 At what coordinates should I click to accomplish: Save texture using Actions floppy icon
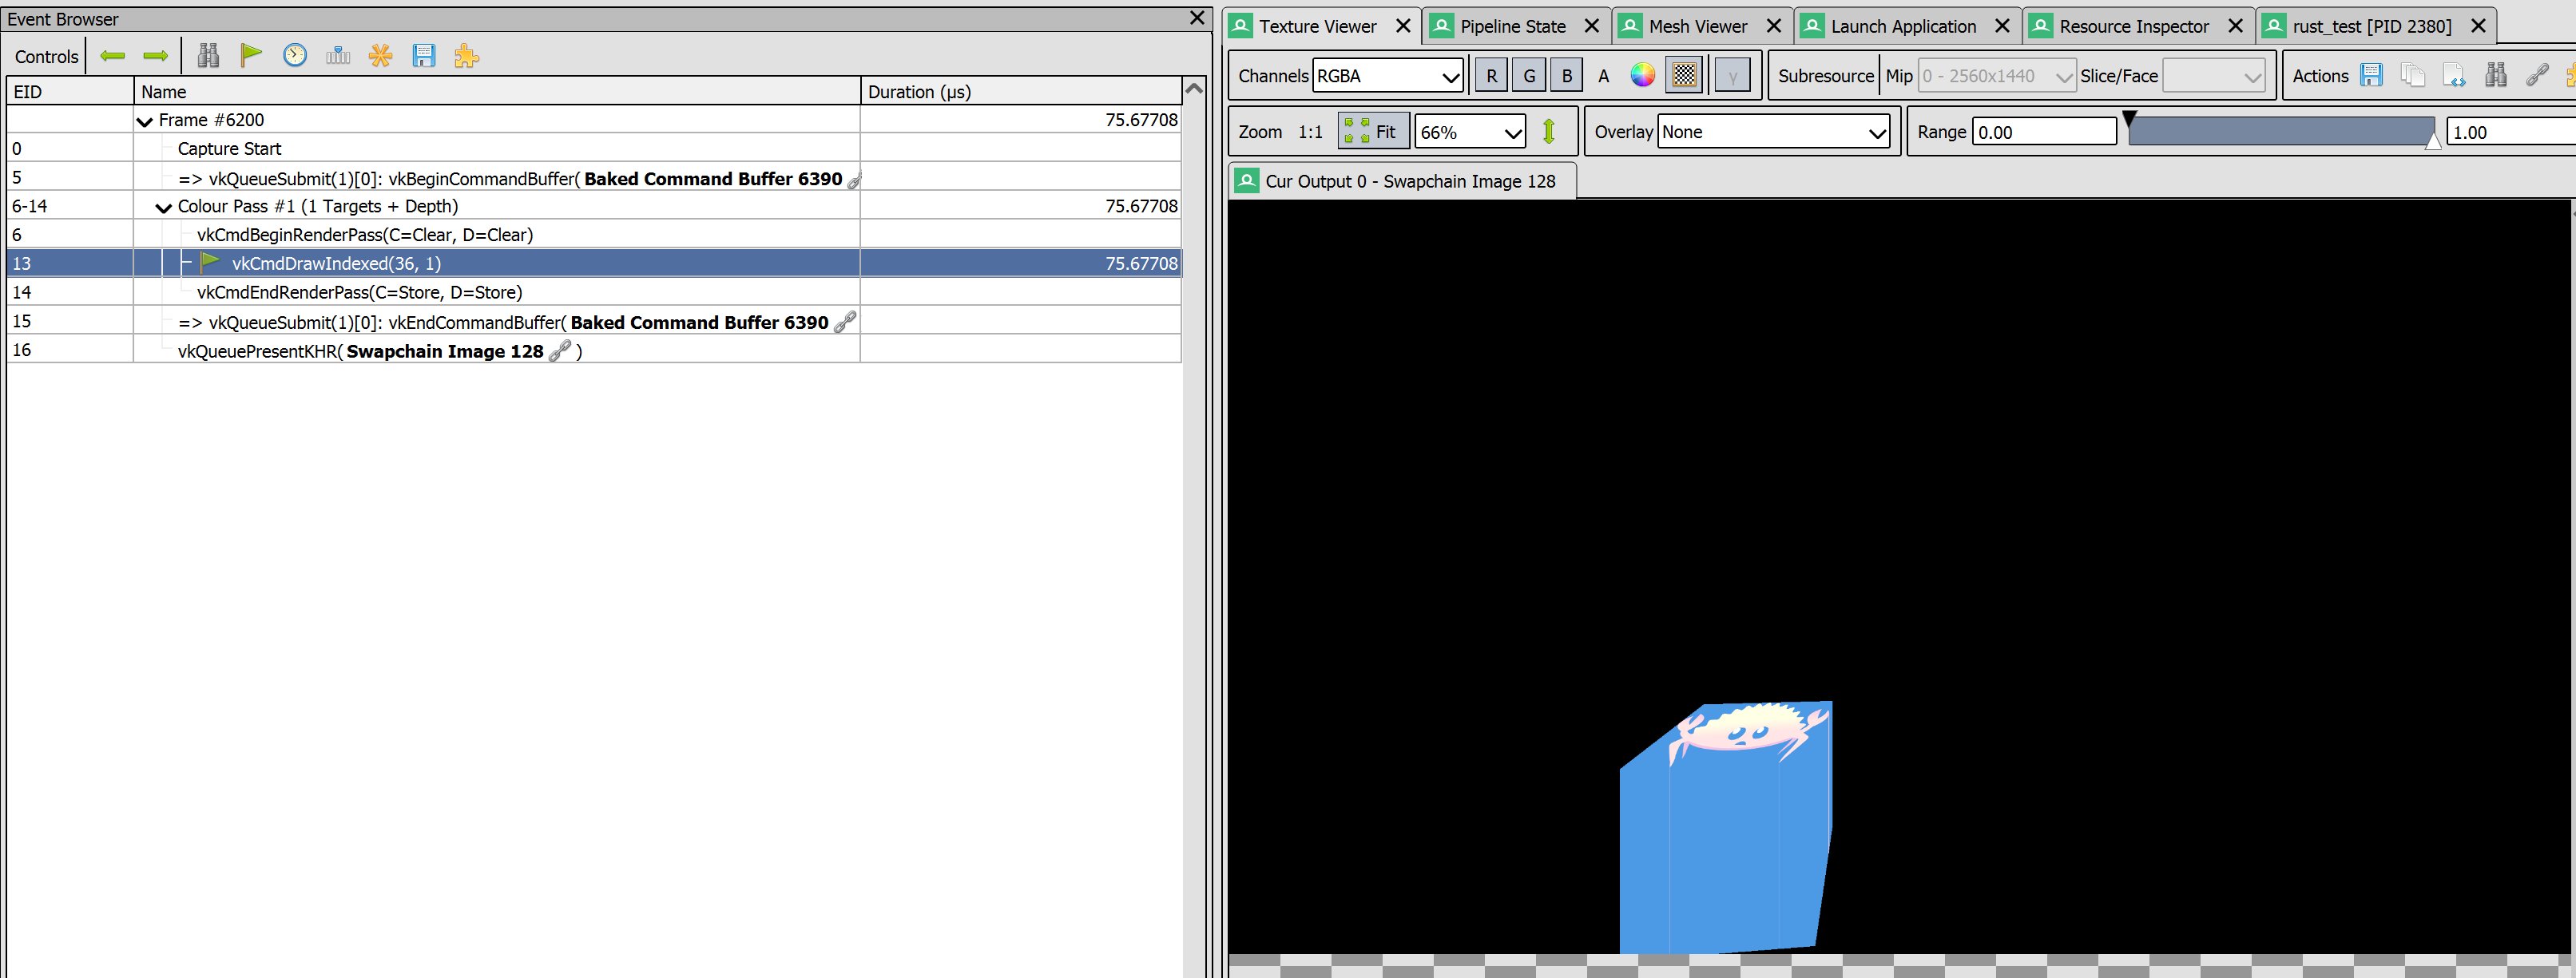[2371, 75]
